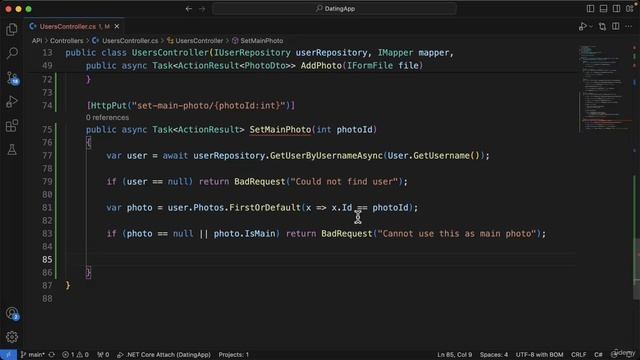Click the ports forwarded 0 indicator

(103, 355)
